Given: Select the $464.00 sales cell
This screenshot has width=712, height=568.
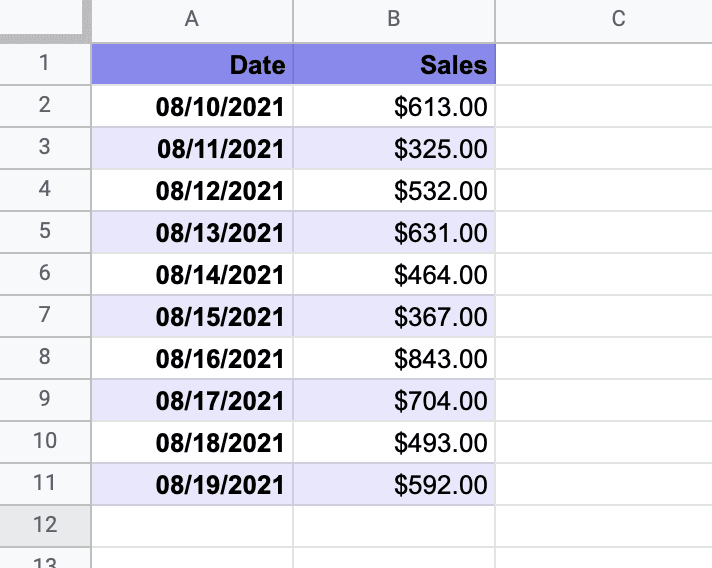Looking at the screenshot, I should click(394, 274).
